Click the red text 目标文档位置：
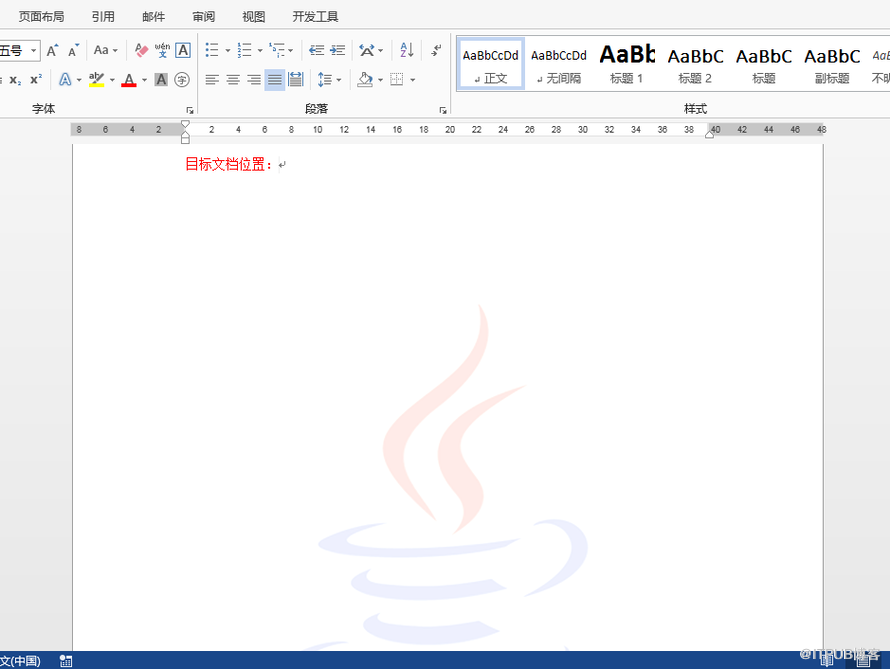Viewport: 890px width, 669px height. 229,165
